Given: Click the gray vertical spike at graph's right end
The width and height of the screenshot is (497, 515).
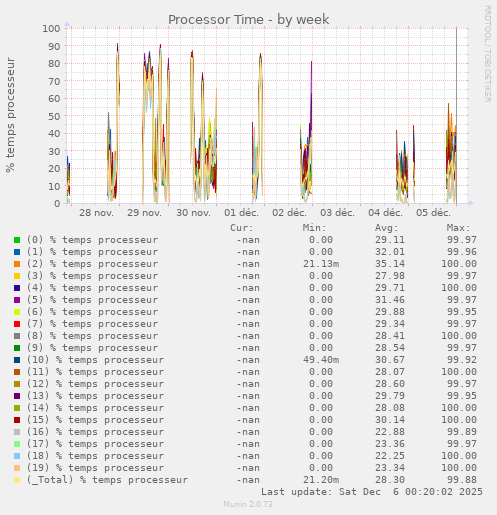Looking at the screenshot, I should (456, 115).
